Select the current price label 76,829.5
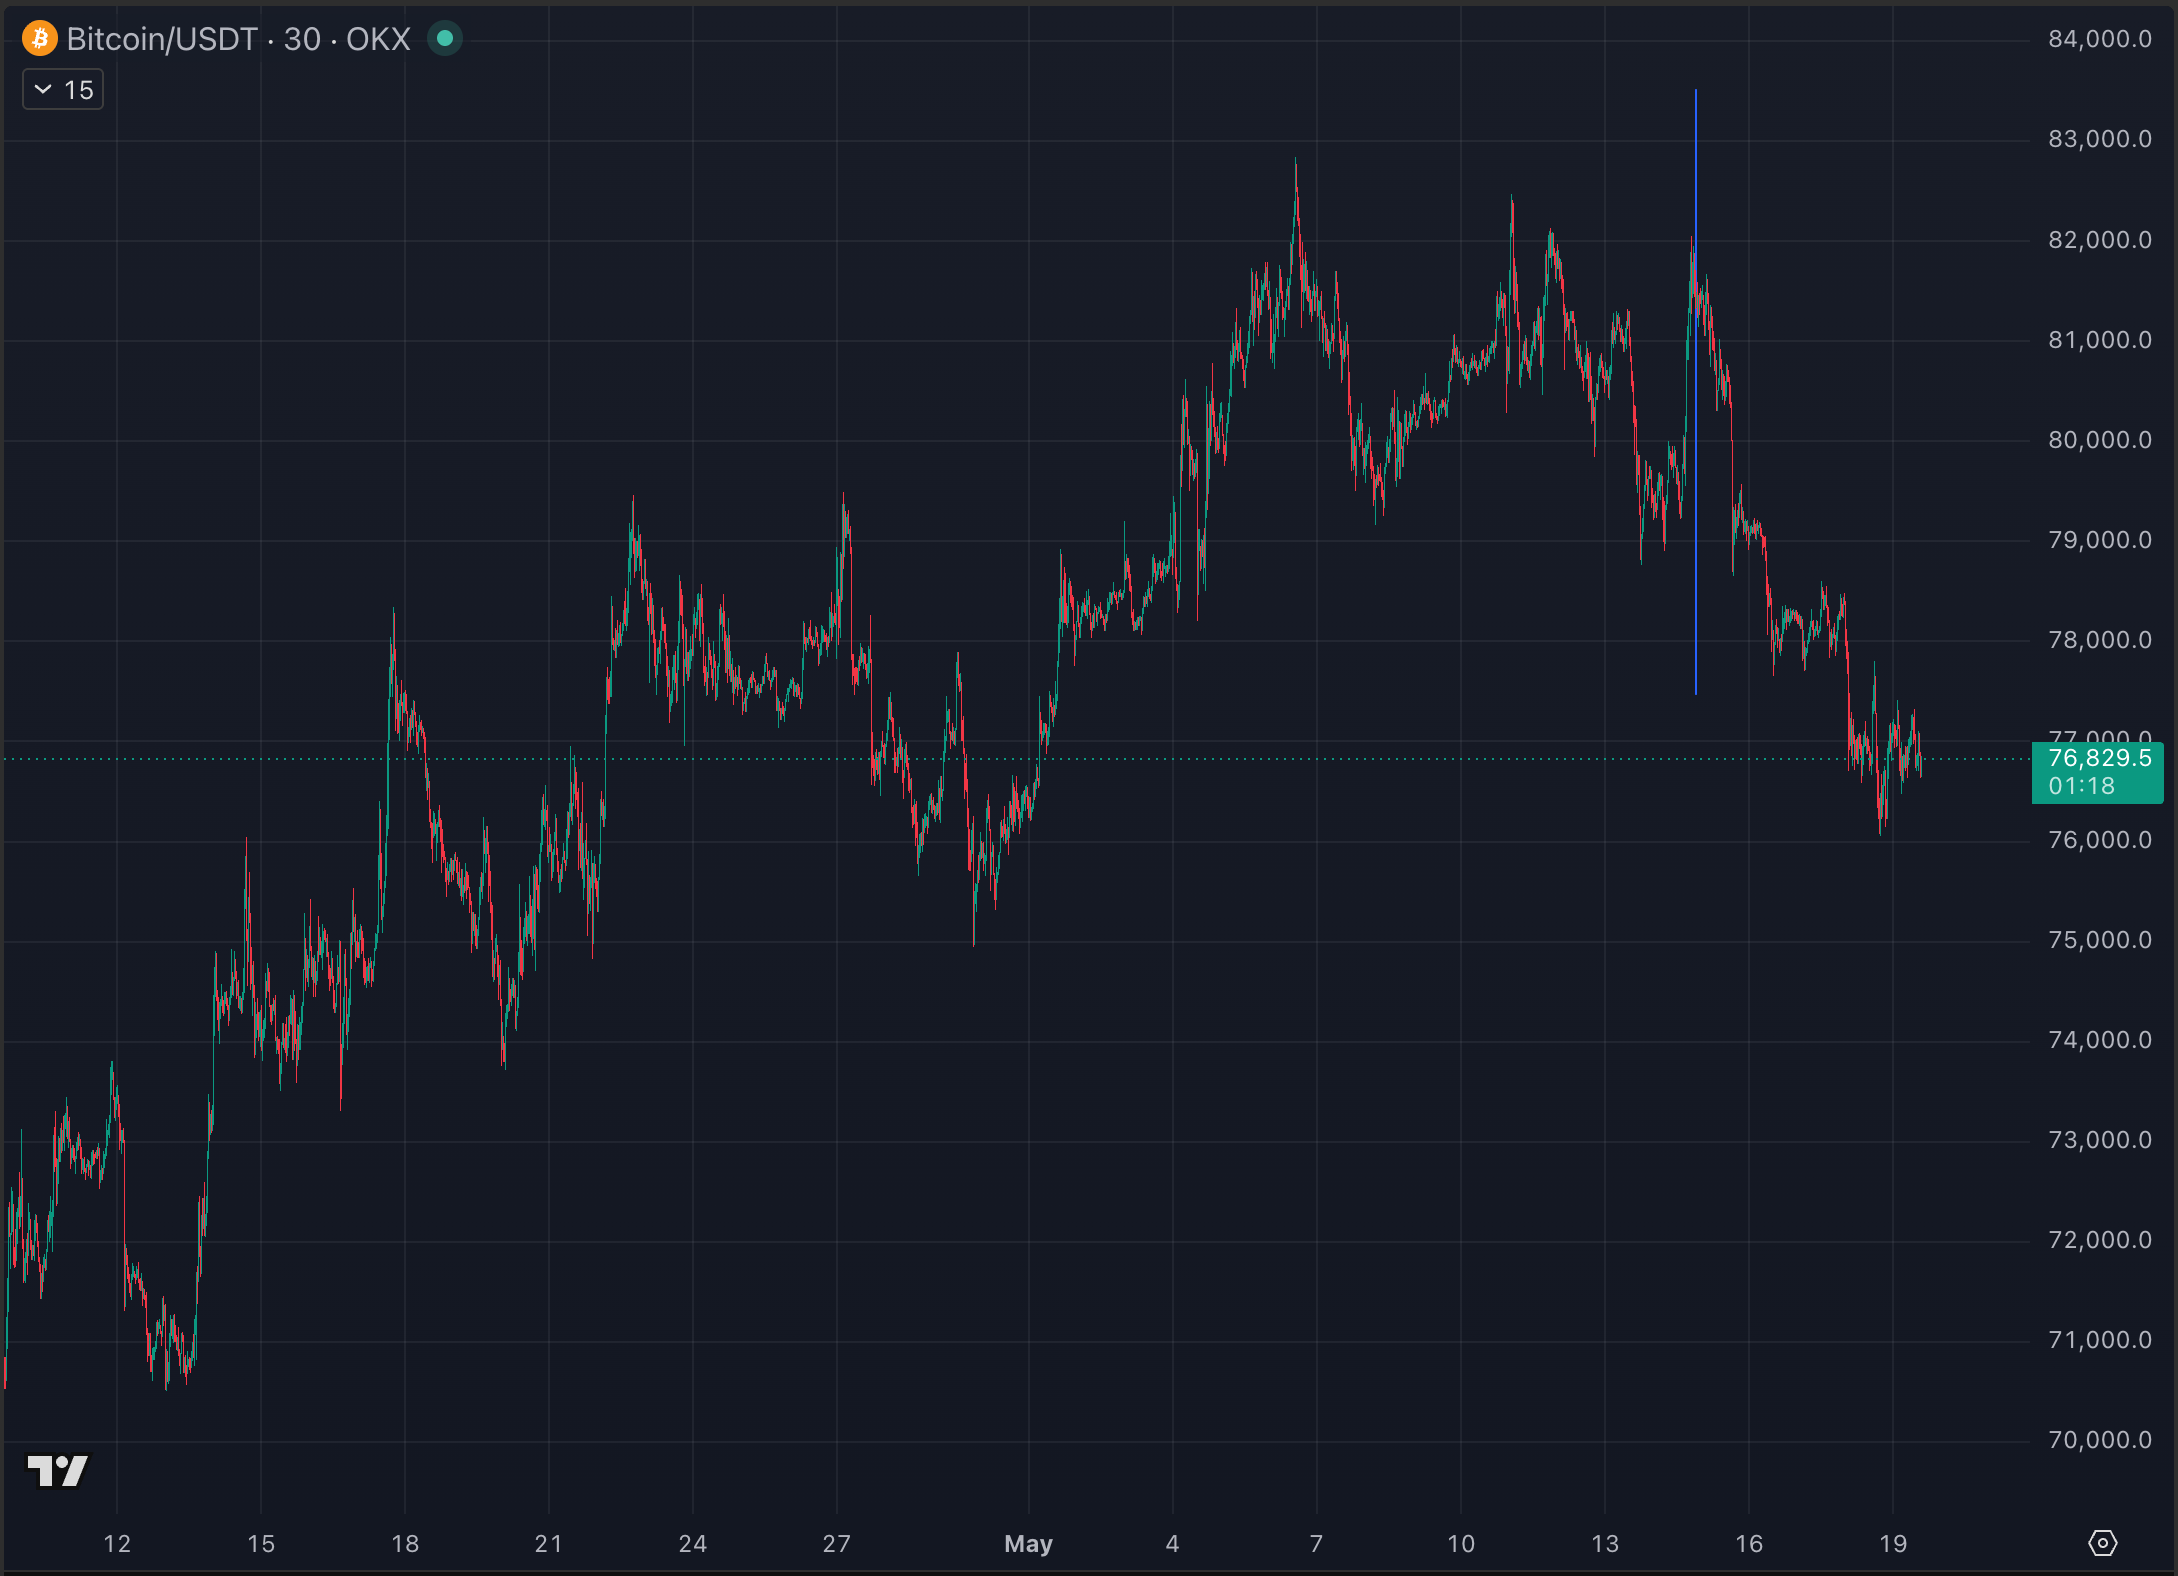 pos(2098,759)
